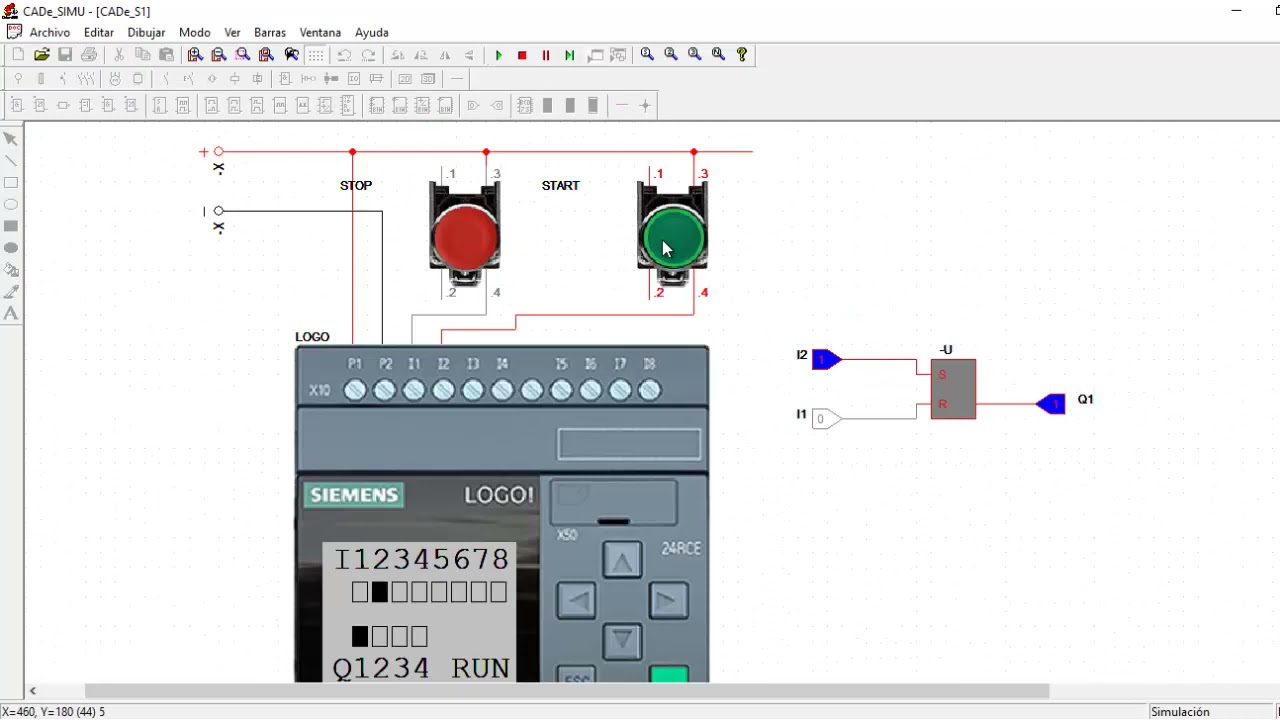
Task: Select the SR latch block labeled -U
Action: 953,389
